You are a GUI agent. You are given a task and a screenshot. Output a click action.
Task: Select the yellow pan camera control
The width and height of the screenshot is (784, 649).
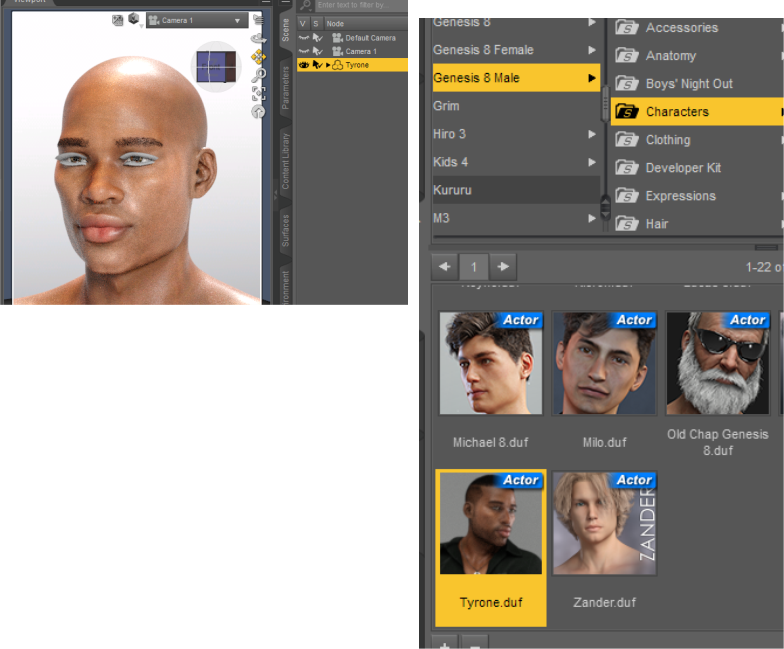pos(258,57)
